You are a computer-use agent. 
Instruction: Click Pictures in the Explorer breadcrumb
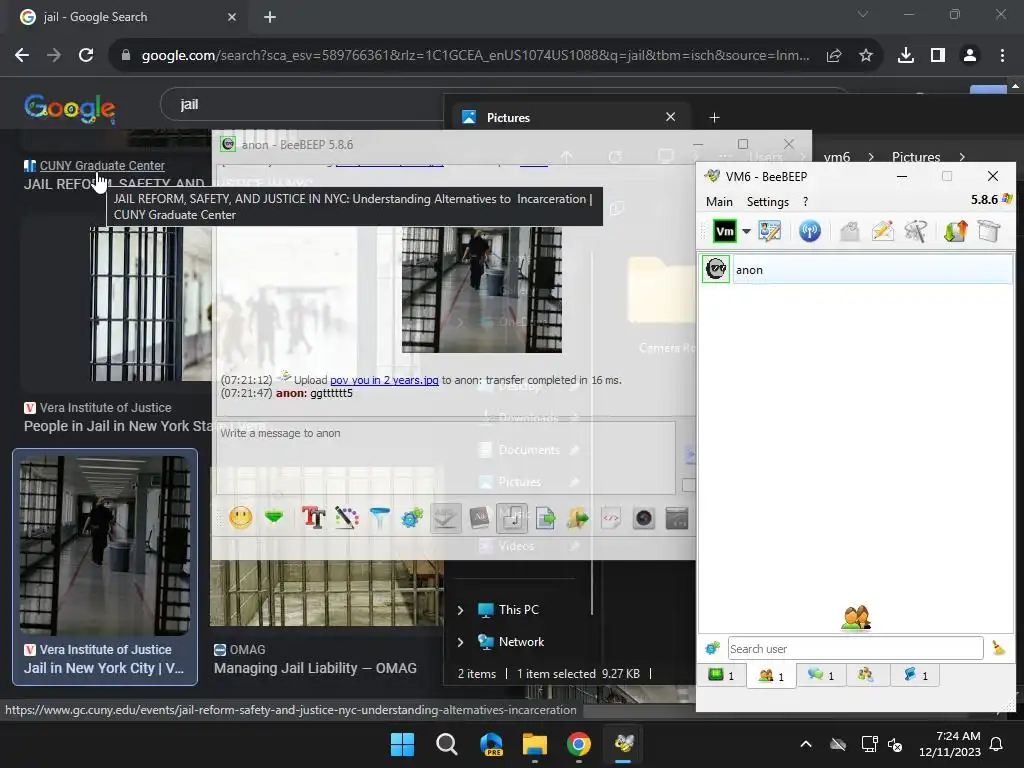pyautogui.click(x=916, y=157)
